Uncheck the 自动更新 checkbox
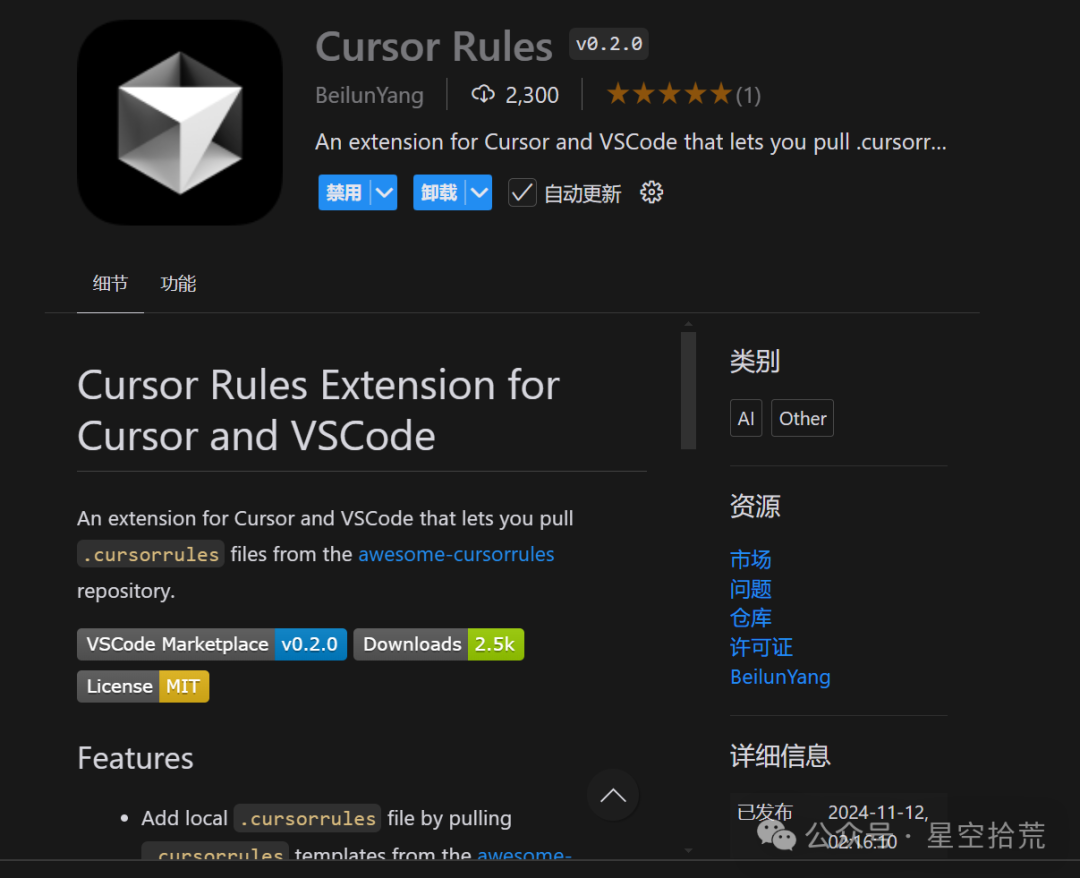The image size is (1080, 878). 521,192
